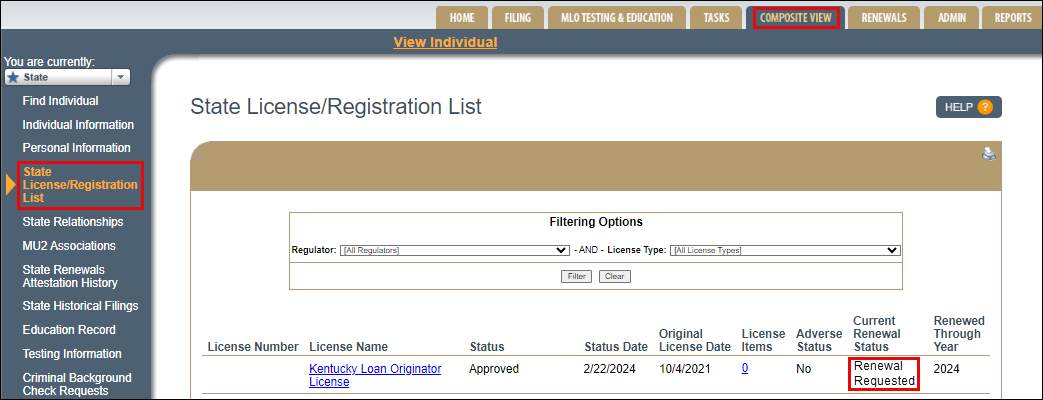1043x400 pixels.
Task: Open State Historical Filings in sidebar
Action: [80, 306]
